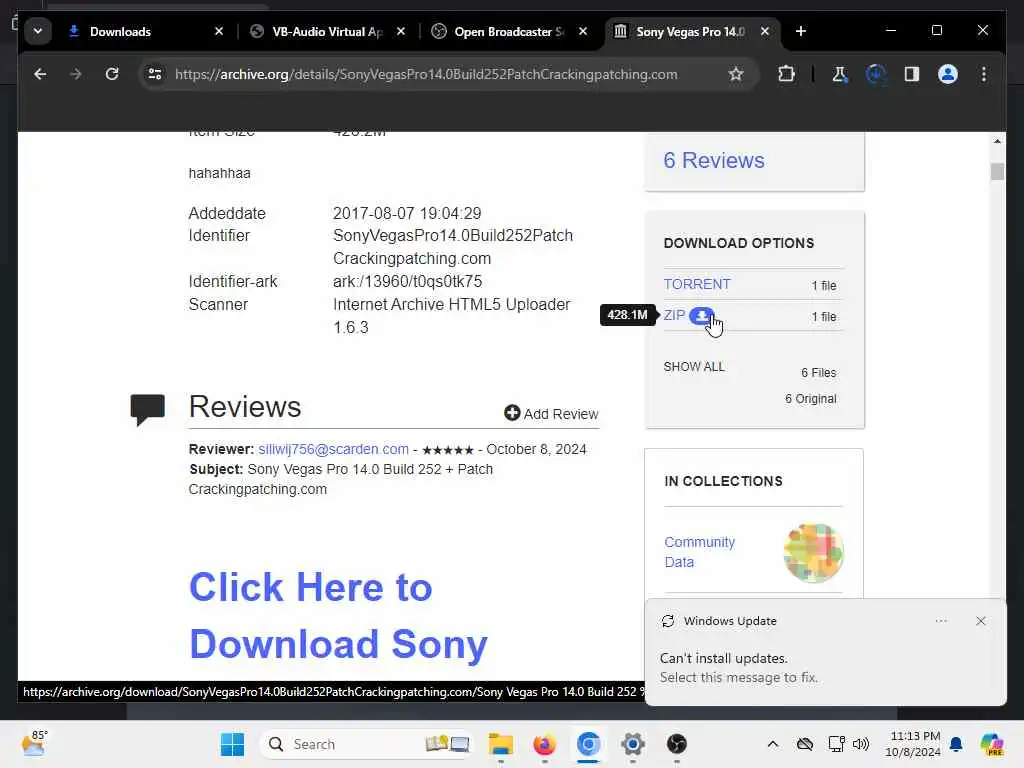The width and height of the screenshot is (1024, 768).
Task: Close the VB-Audio Virtual Apps tab
Action: (x=401, y=31)
